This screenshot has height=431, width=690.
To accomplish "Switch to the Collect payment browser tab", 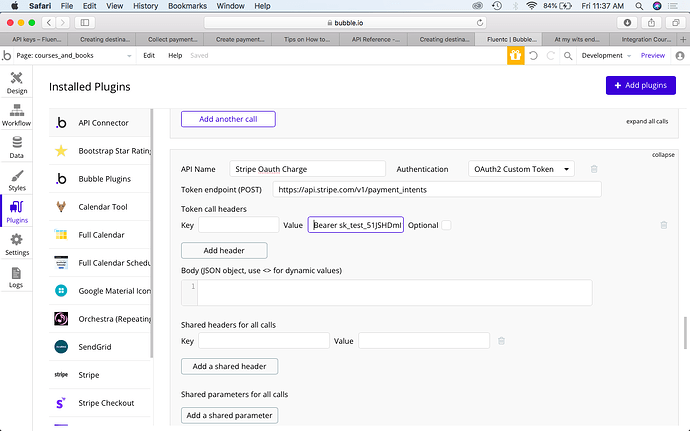I will (172, 39).
